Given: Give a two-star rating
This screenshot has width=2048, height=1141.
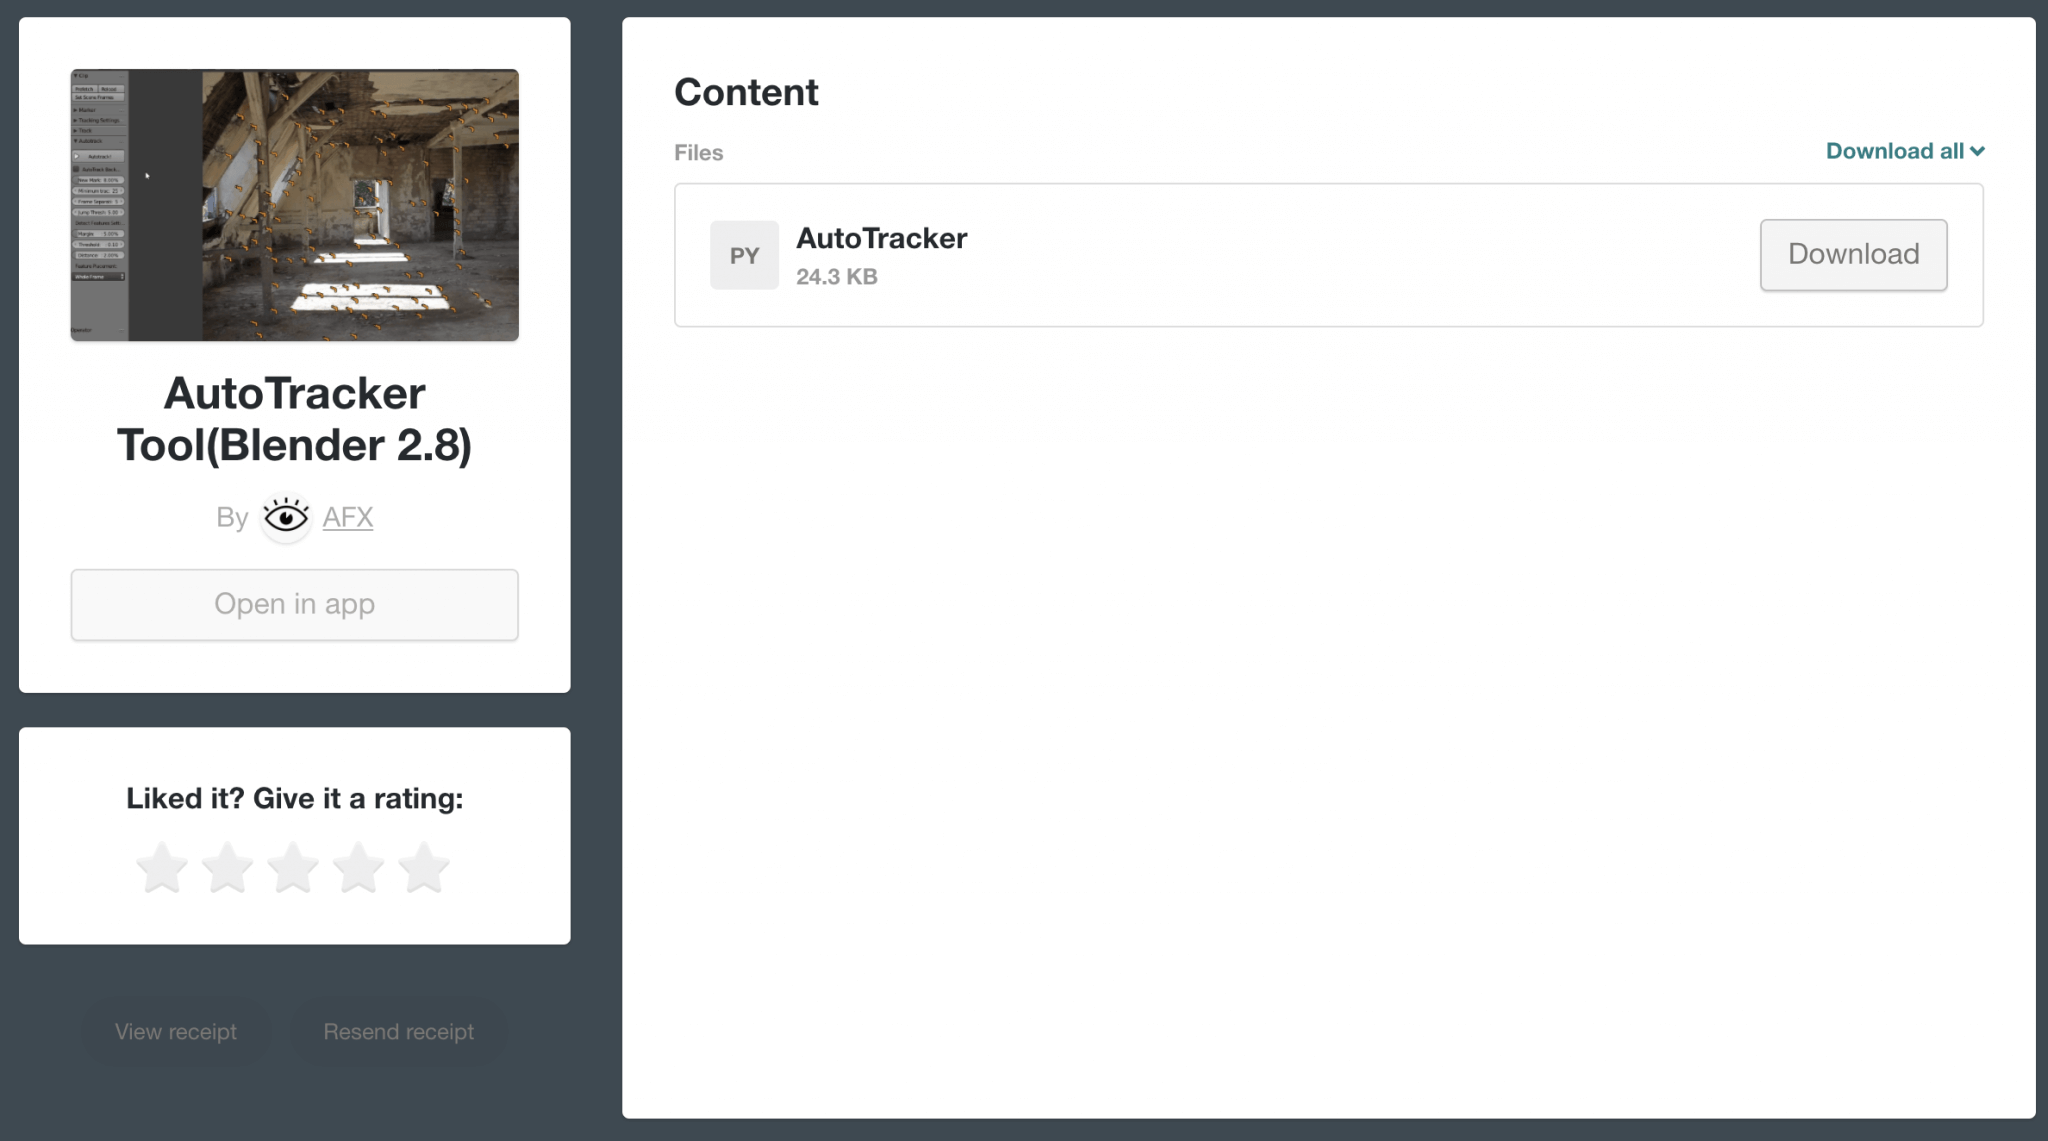Looking at the screenshot, I should coord(228,867).
